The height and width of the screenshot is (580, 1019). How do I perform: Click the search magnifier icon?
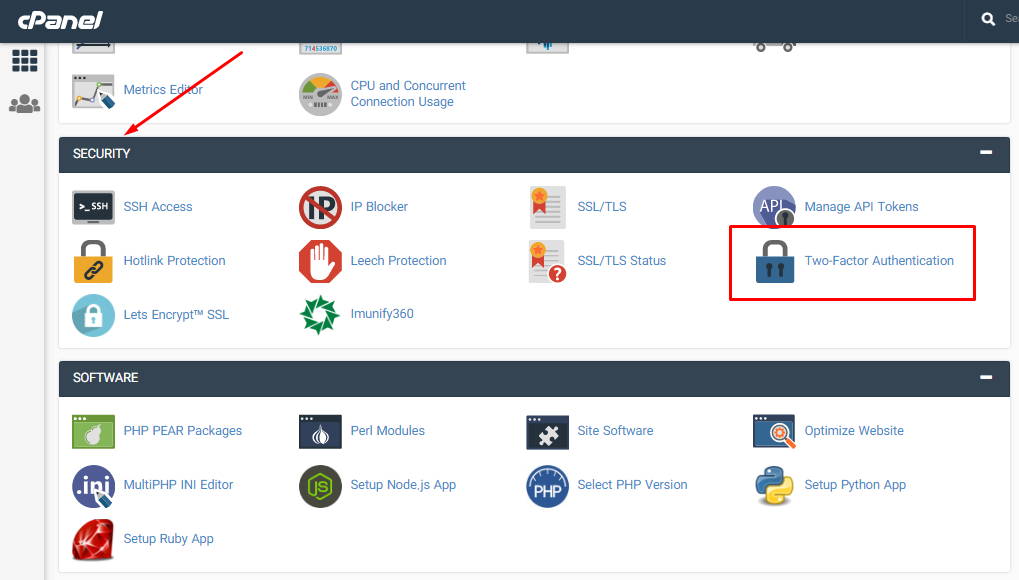pyautogui.click(x=988, y=20)
